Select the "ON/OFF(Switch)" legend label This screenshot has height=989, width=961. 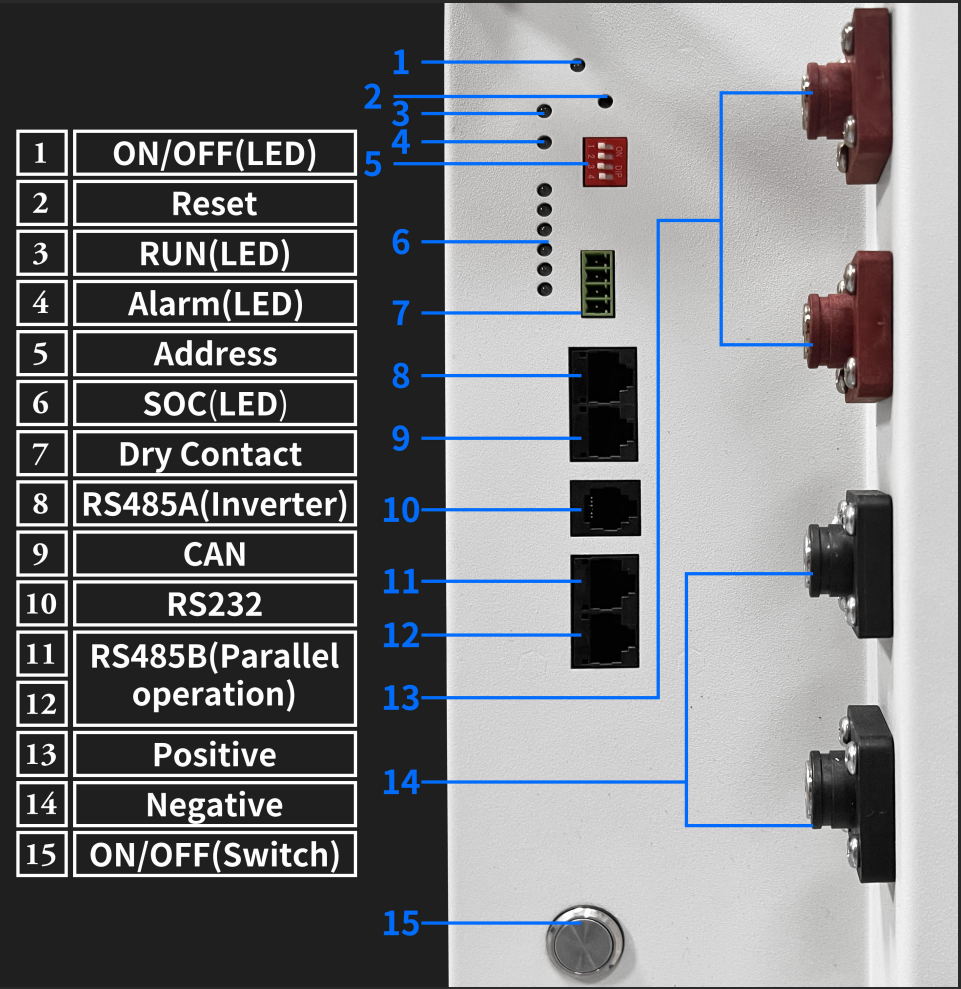click(215, 854)
